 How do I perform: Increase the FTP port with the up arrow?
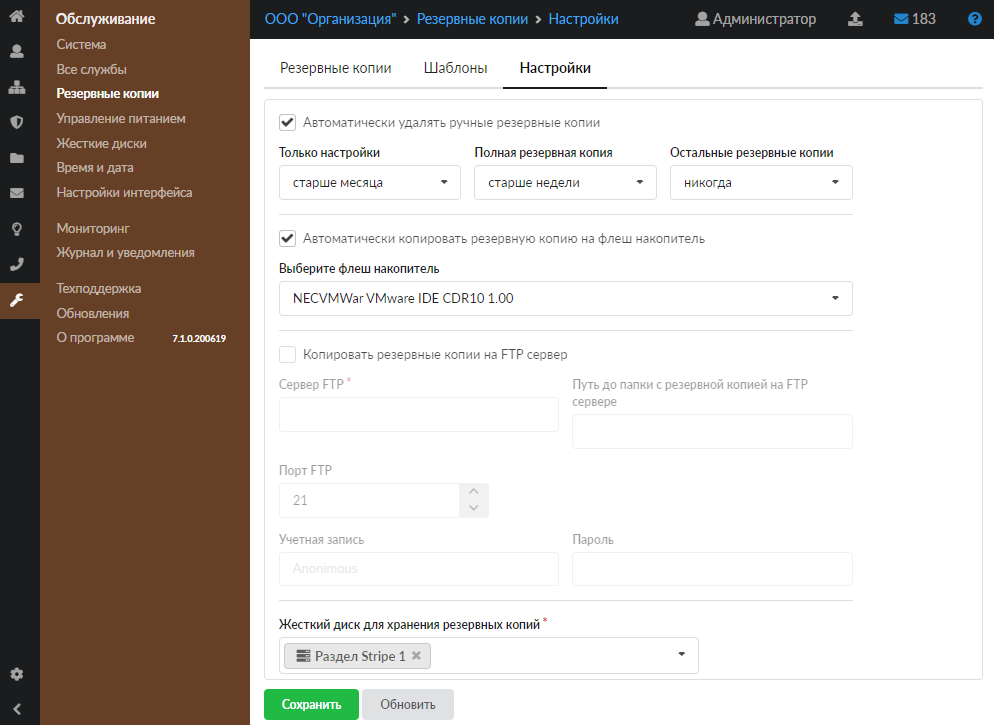[474, 492]
